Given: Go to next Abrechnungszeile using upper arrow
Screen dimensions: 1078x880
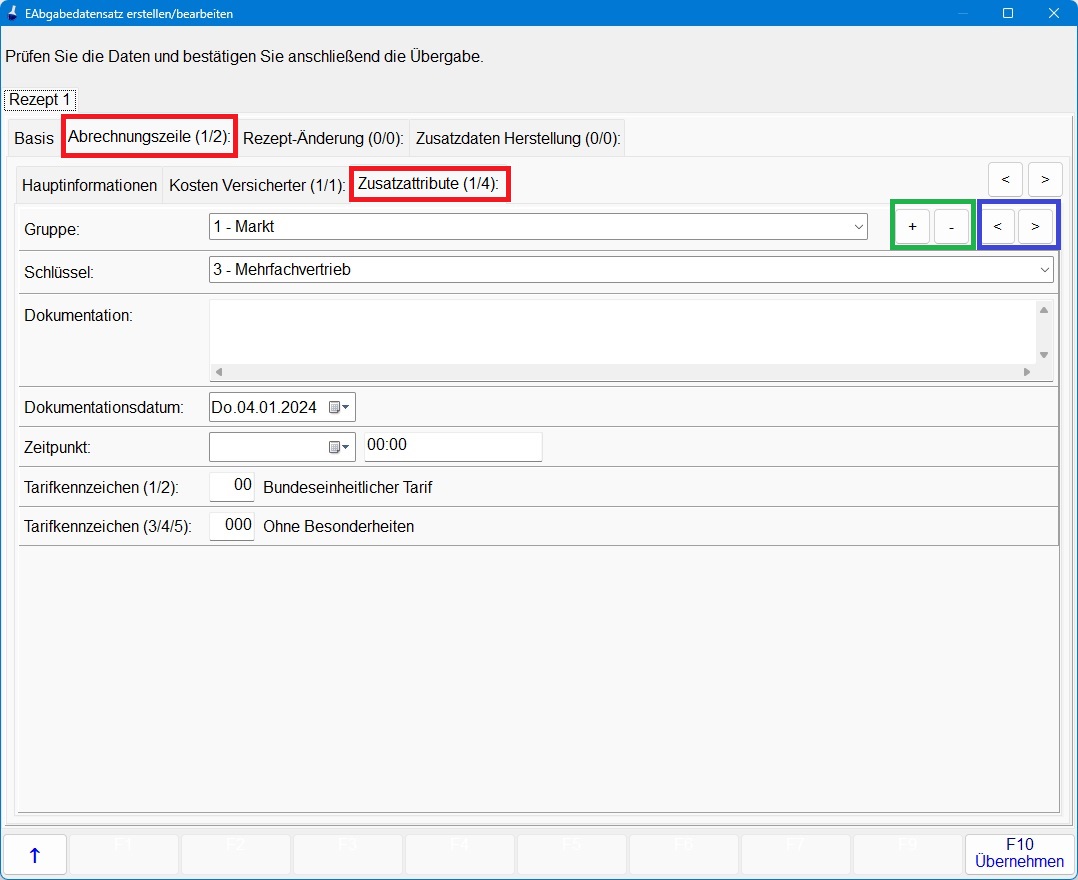Looking at the screenshot, I should (1045, 179).
